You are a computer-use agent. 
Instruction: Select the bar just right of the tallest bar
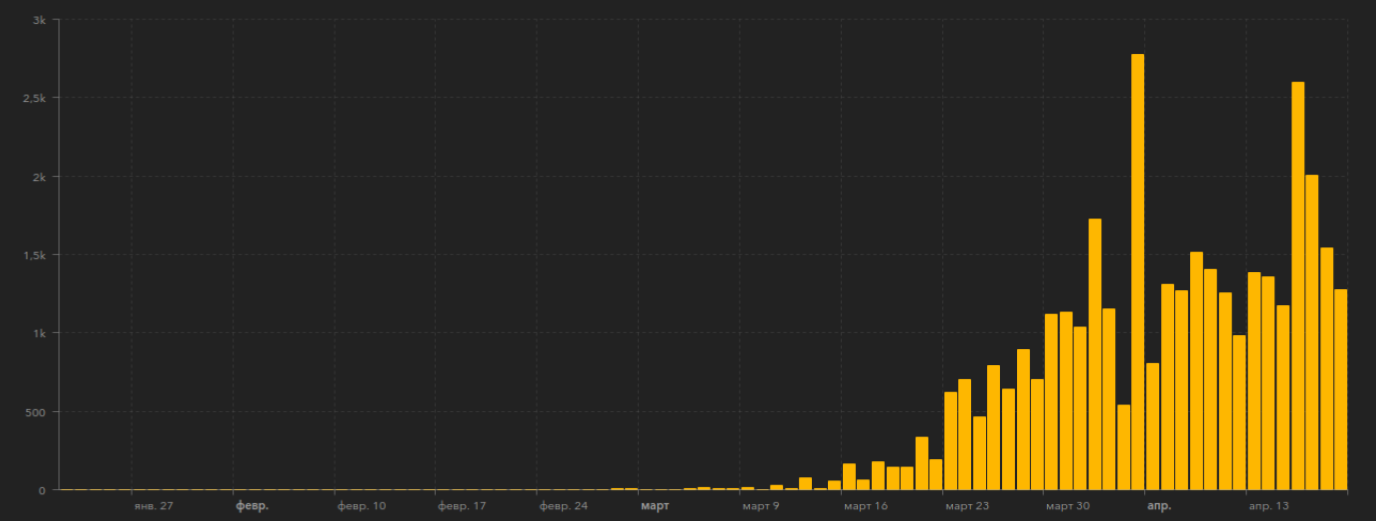click(x=1152, y=427)
